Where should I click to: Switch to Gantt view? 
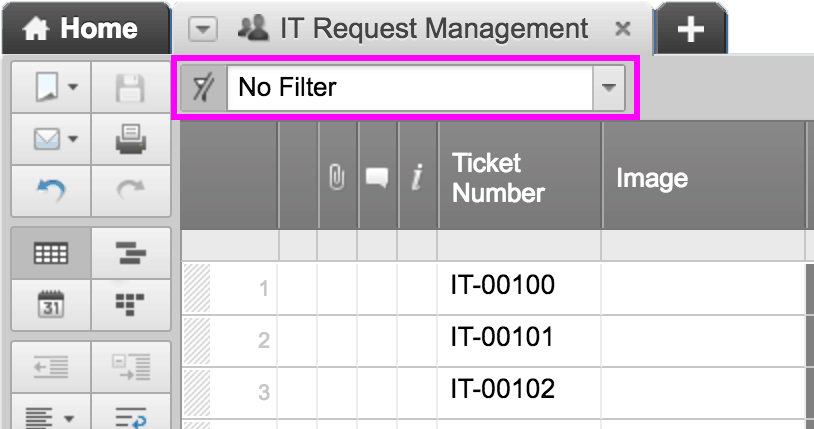click(131, 254)
